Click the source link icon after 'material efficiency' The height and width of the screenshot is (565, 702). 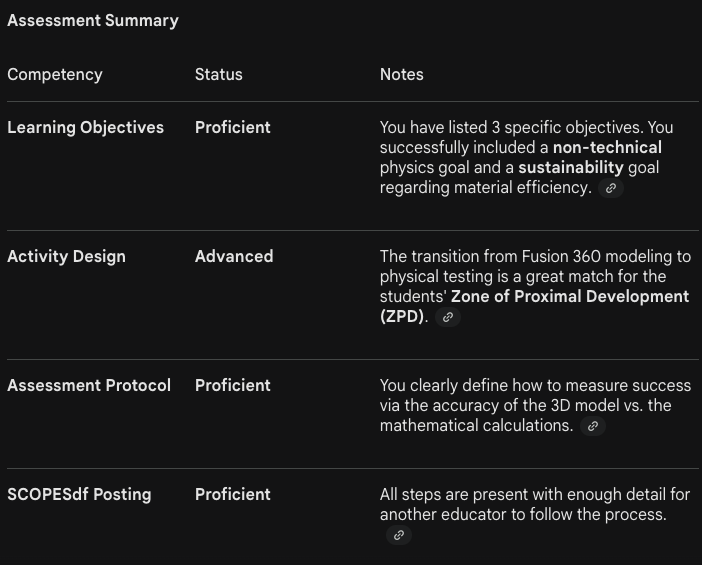point(611,188)
